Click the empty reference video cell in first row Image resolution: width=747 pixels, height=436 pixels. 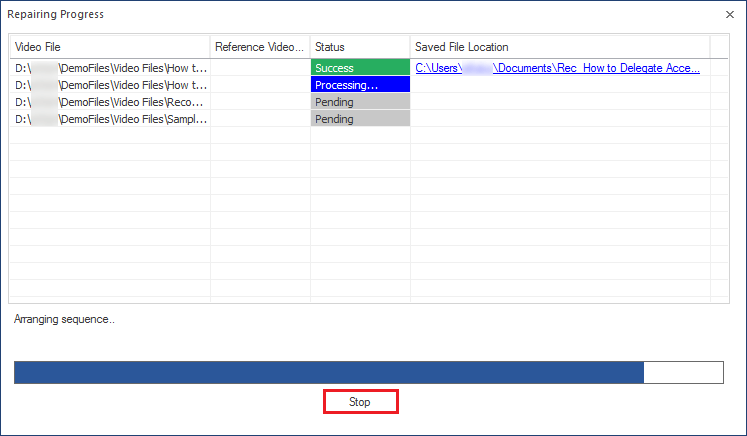[260, 68]
